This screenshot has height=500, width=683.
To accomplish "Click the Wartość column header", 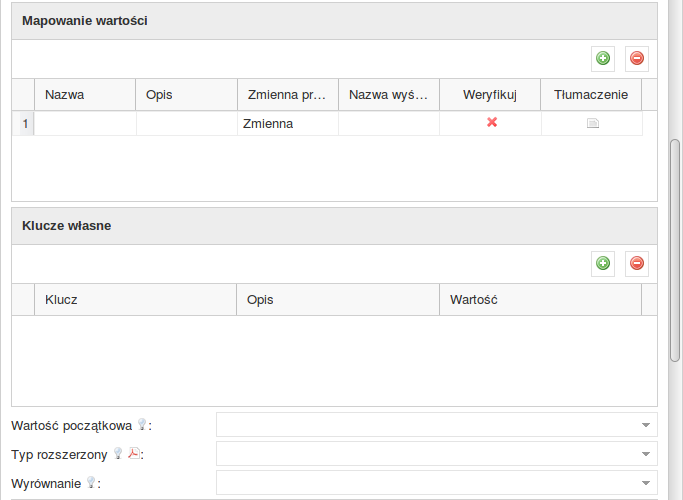I will [540, 300].
